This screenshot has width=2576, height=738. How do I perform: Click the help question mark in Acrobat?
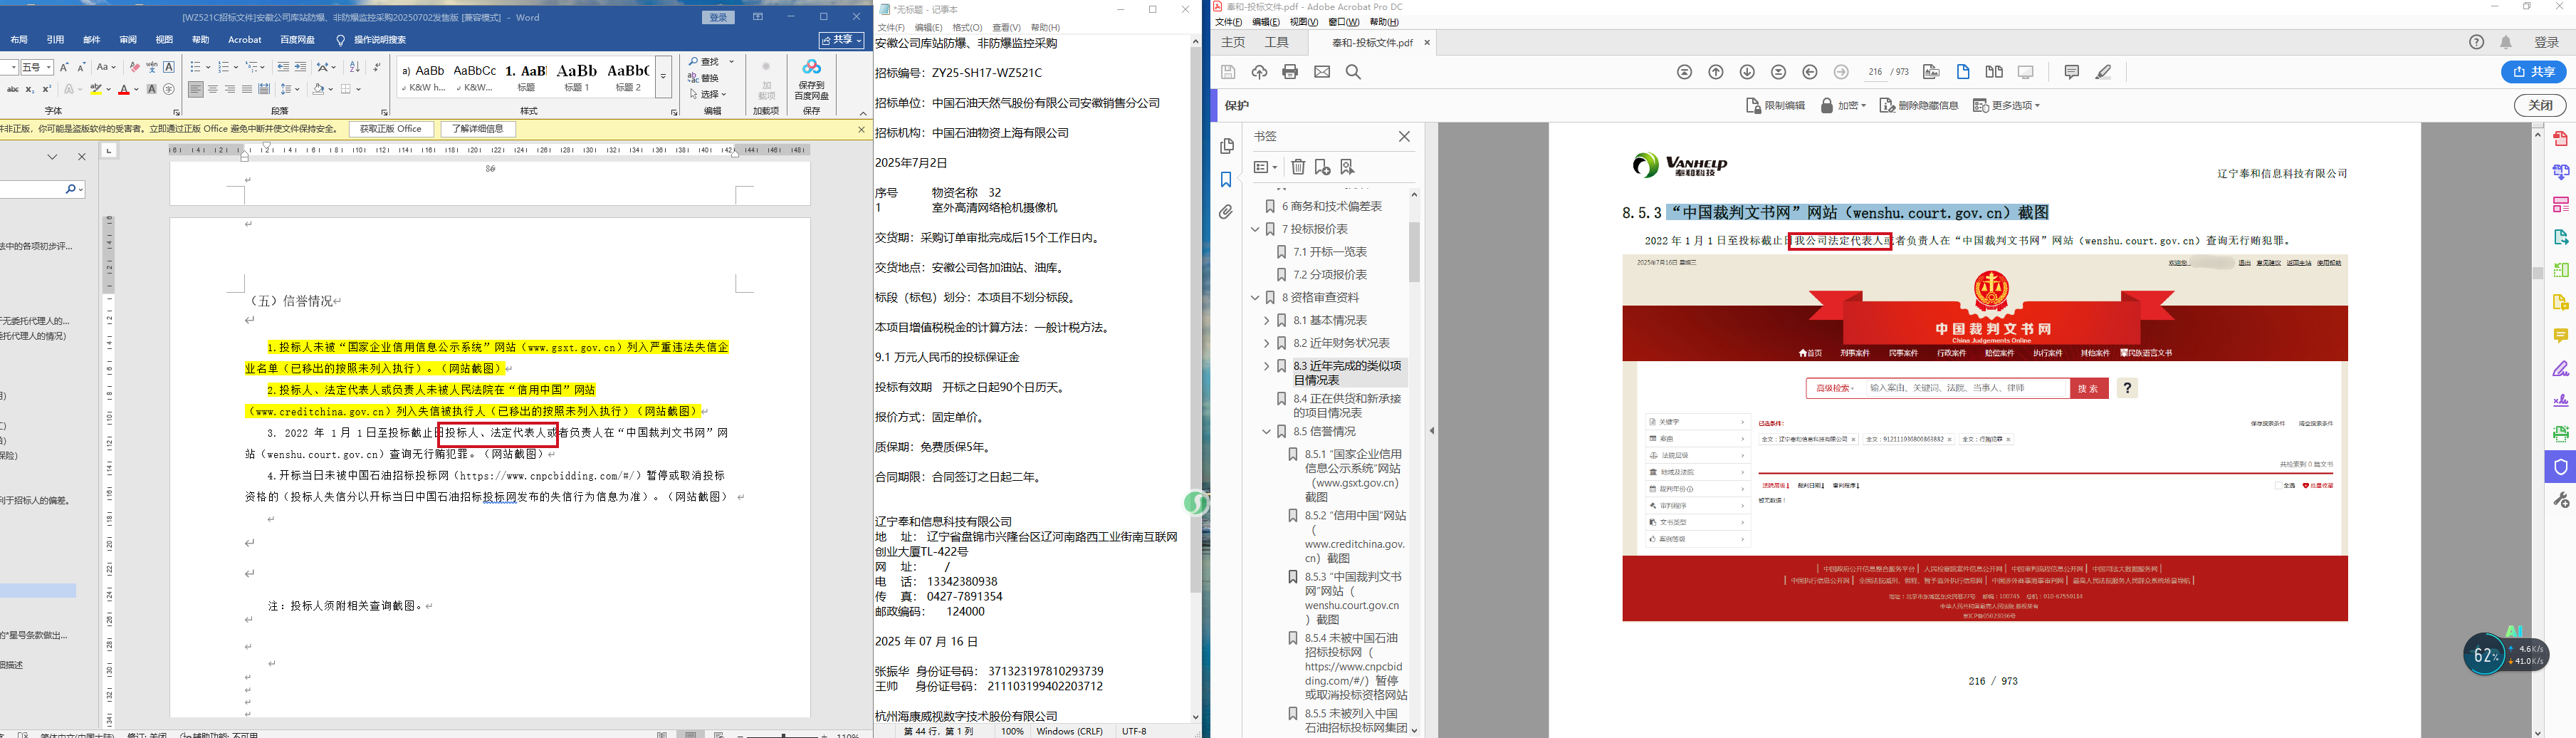pyautogui.click(x=2476, y=42)
